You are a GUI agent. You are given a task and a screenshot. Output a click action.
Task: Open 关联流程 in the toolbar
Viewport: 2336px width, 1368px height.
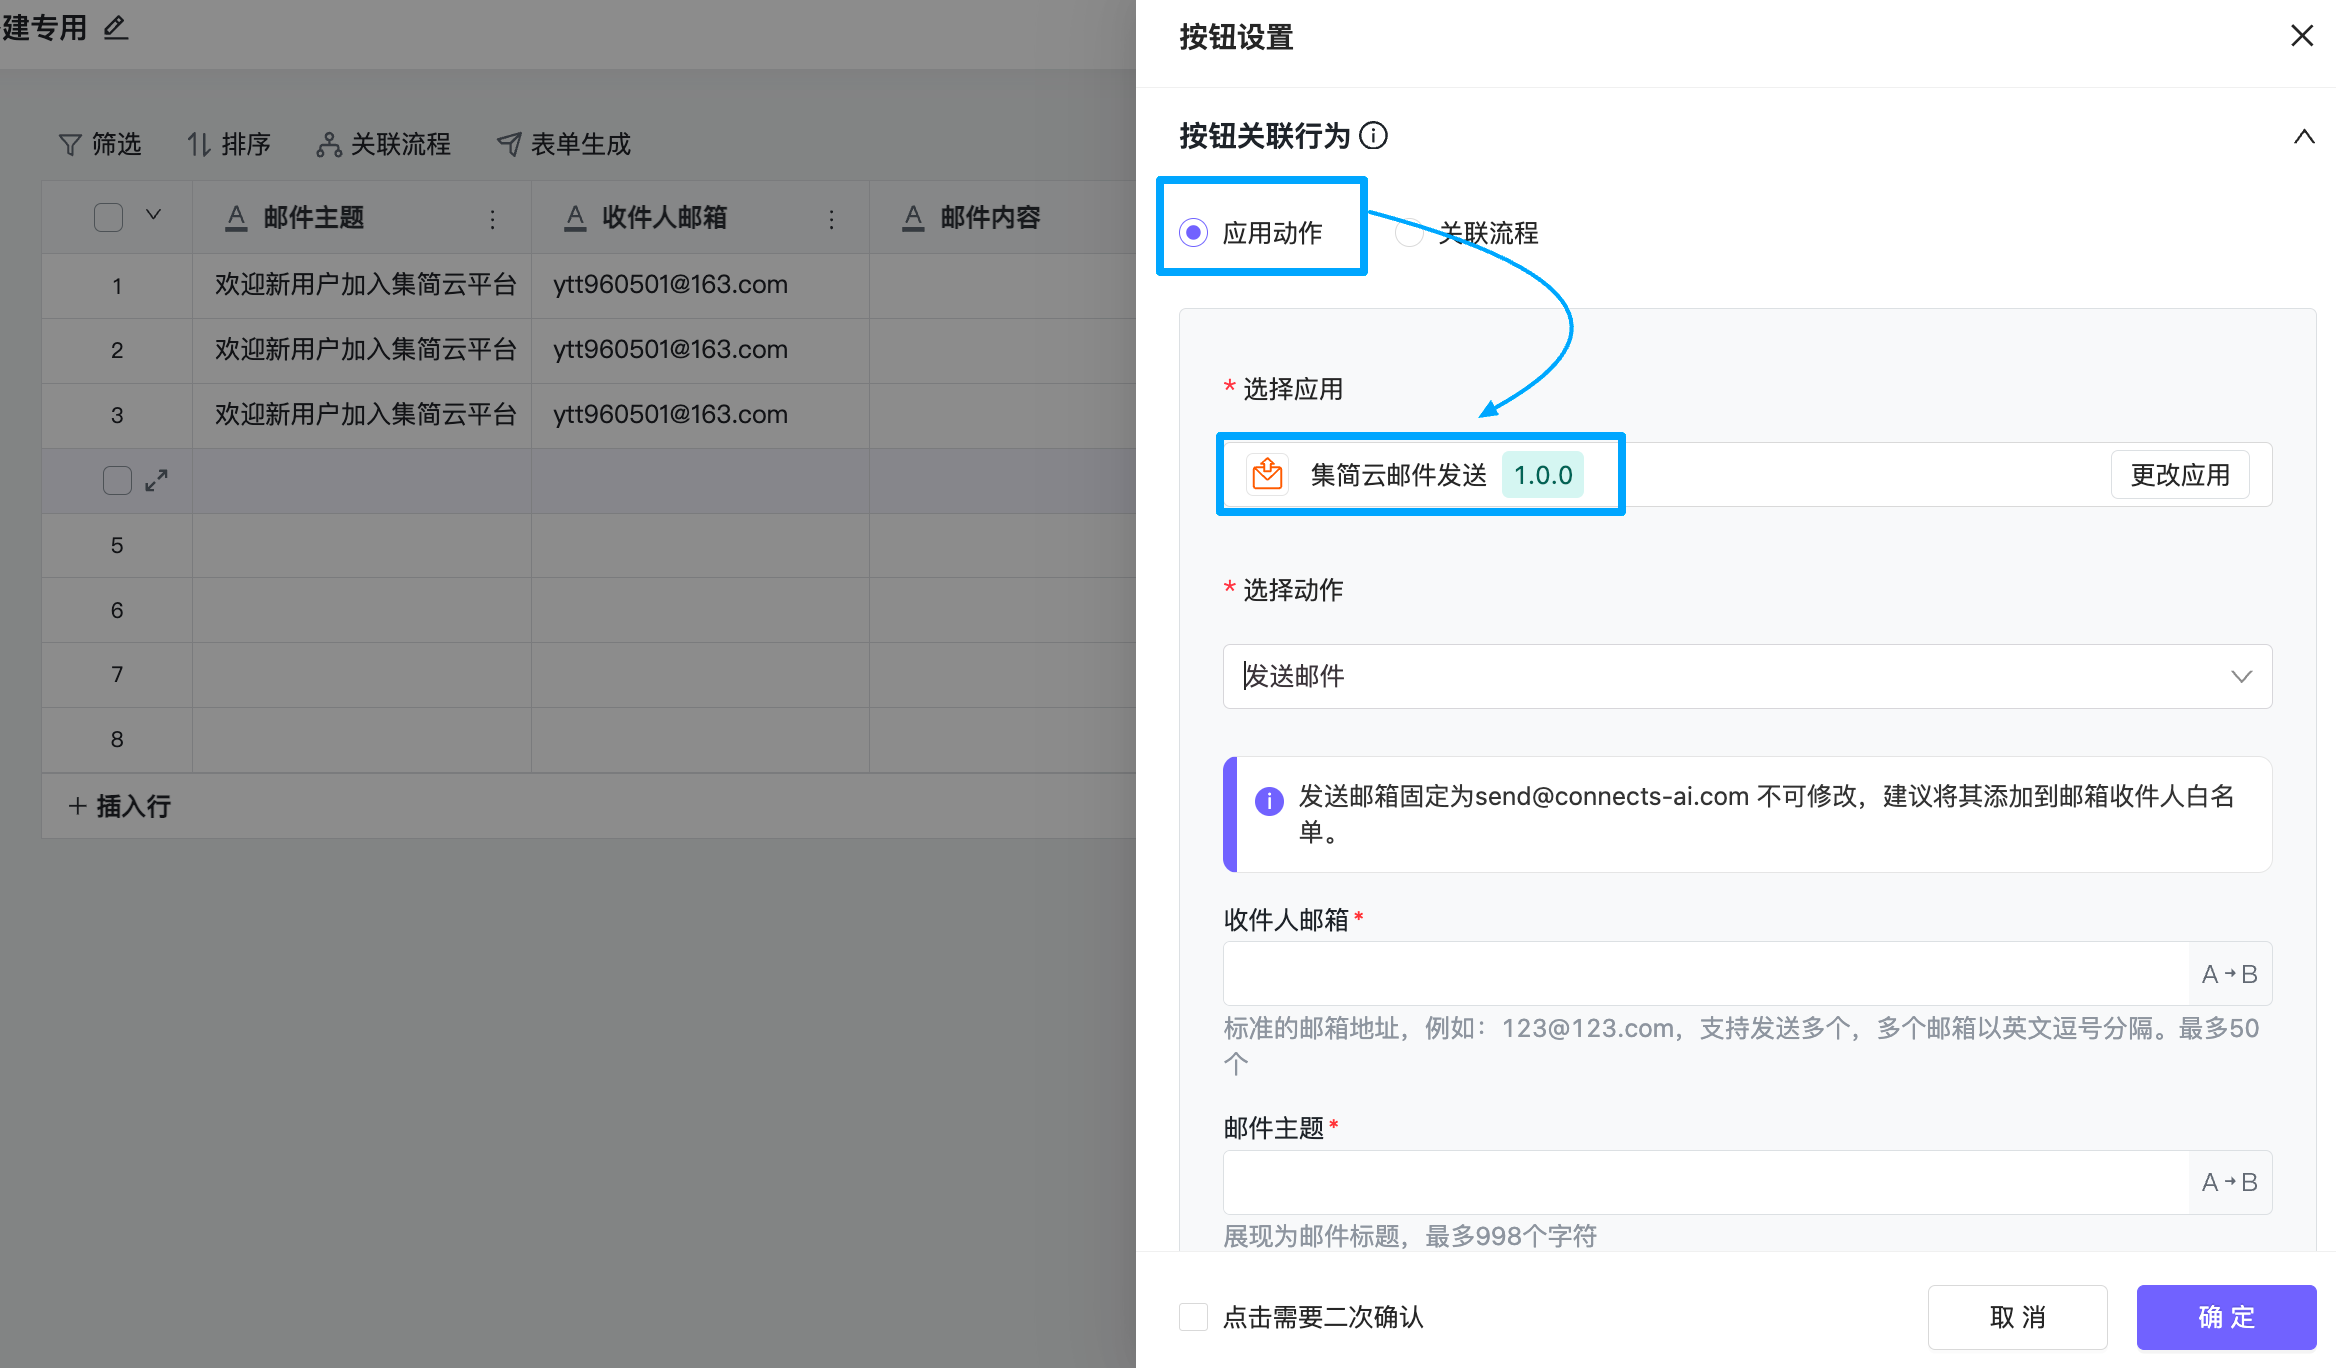pyautogui.click(x=384, y=144)
